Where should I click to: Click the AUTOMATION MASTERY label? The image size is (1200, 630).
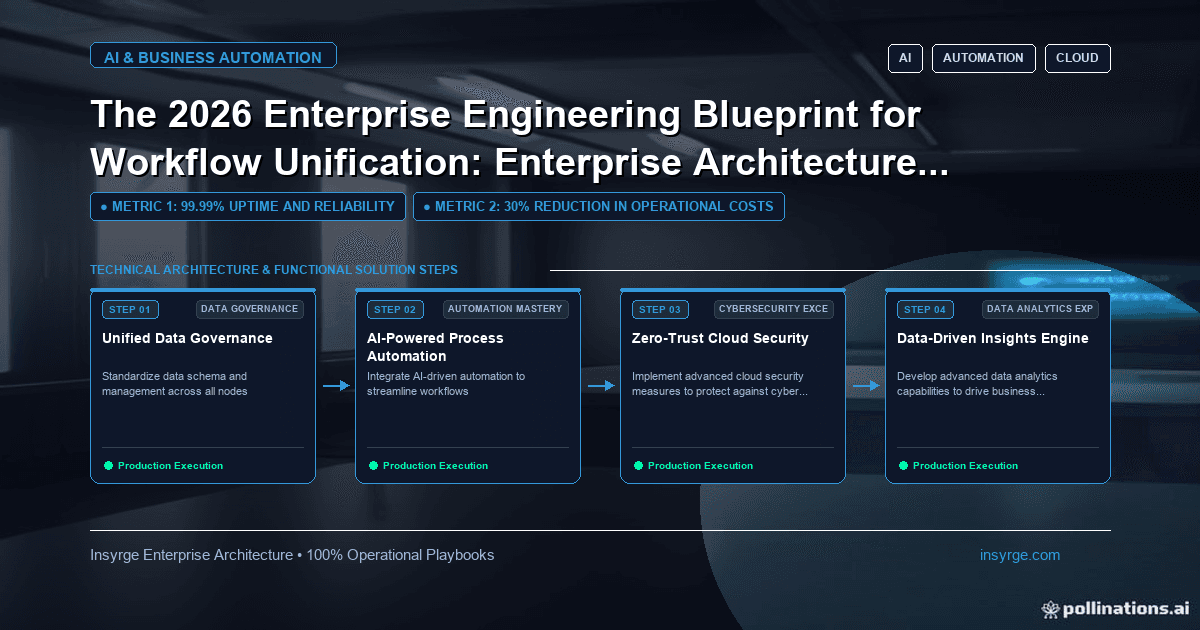coord(506,309)
